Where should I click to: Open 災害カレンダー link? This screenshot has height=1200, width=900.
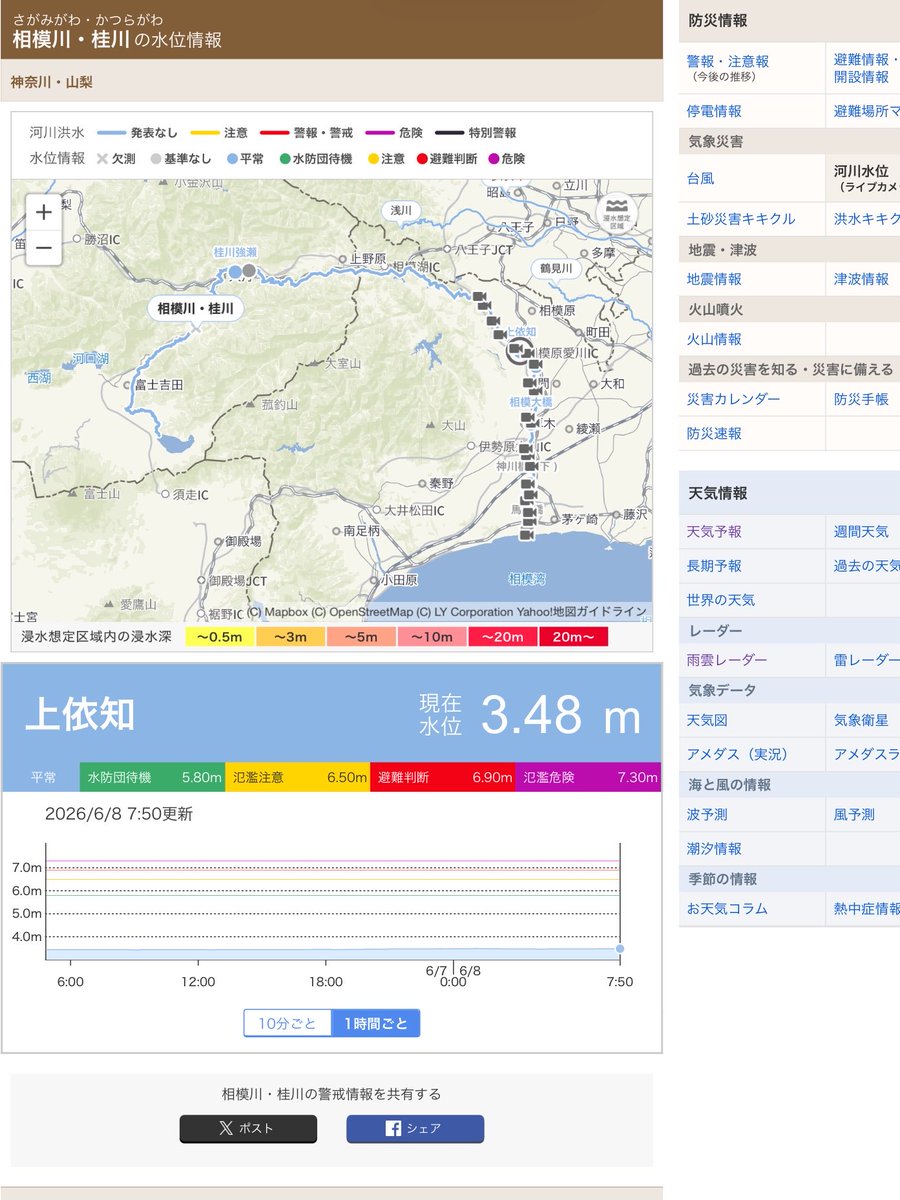pos(733,399)
